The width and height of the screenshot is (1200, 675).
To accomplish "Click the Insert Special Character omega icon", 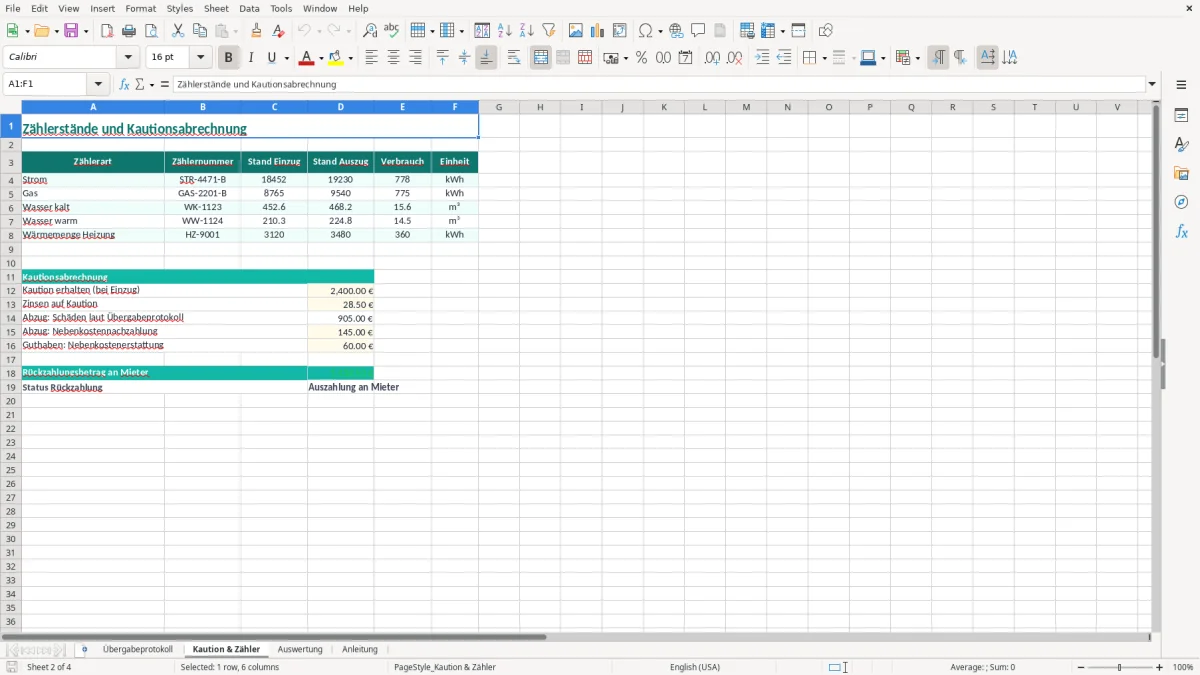I will click(x=645, y=31).
